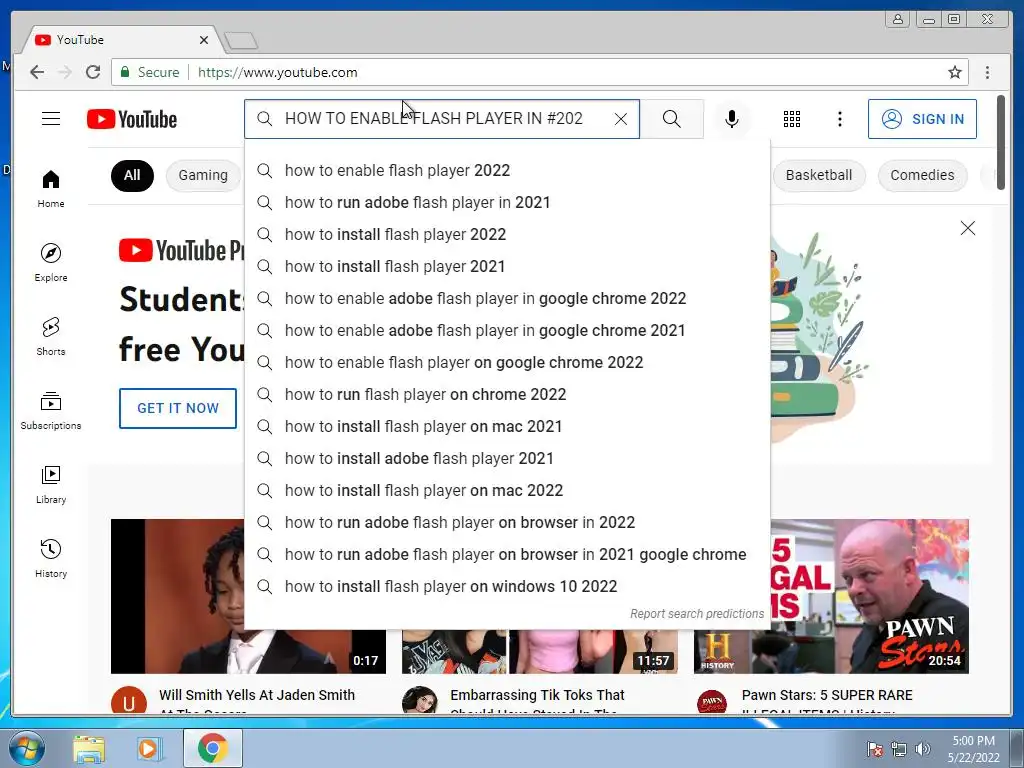Choose 'how to enable flash player on google chrome 2022'
This screenshot has width=1024, height=768.
pyautogui.click(x=507, y=362)
